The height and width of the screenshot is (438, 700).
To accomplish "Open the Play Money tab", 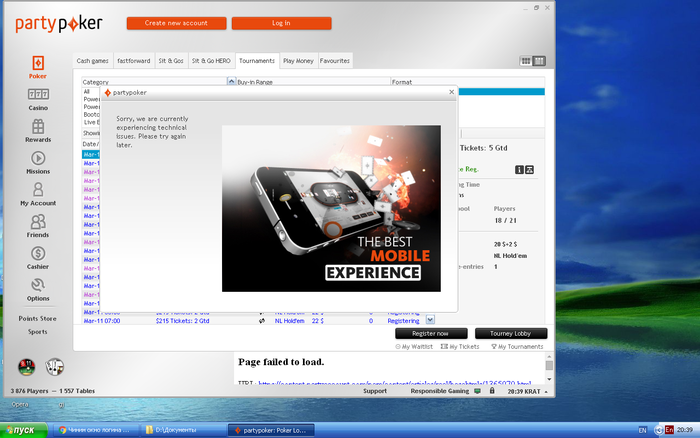I will point(298,61).
